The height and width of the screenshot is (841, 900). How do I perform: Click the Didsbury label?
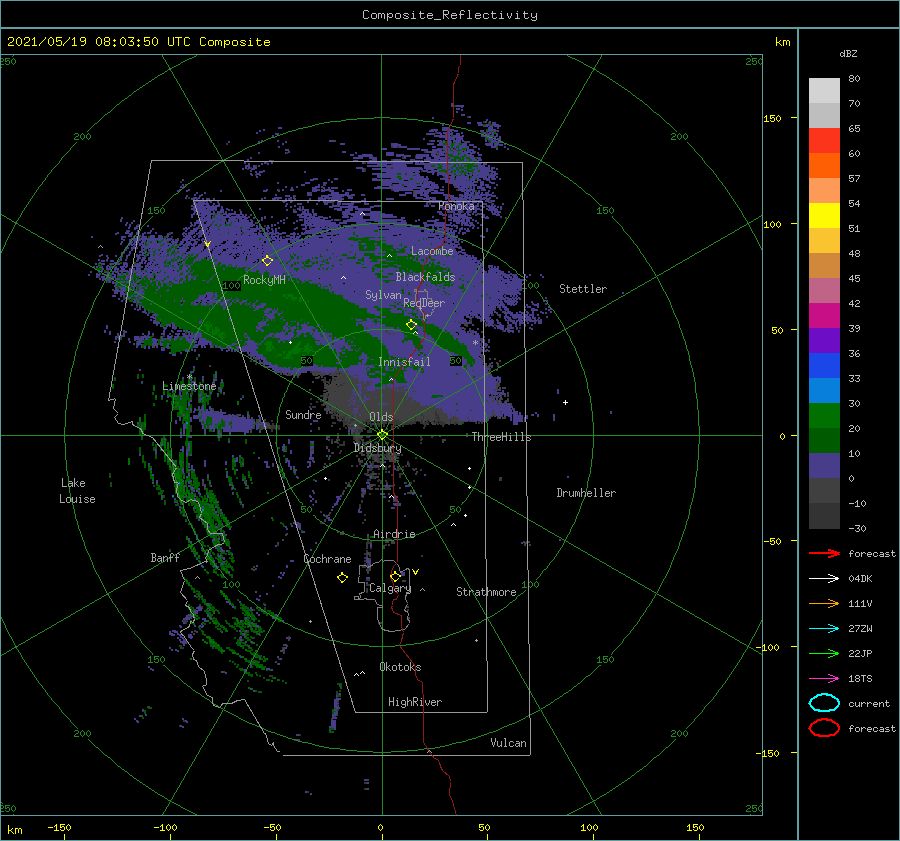[377, 448]
